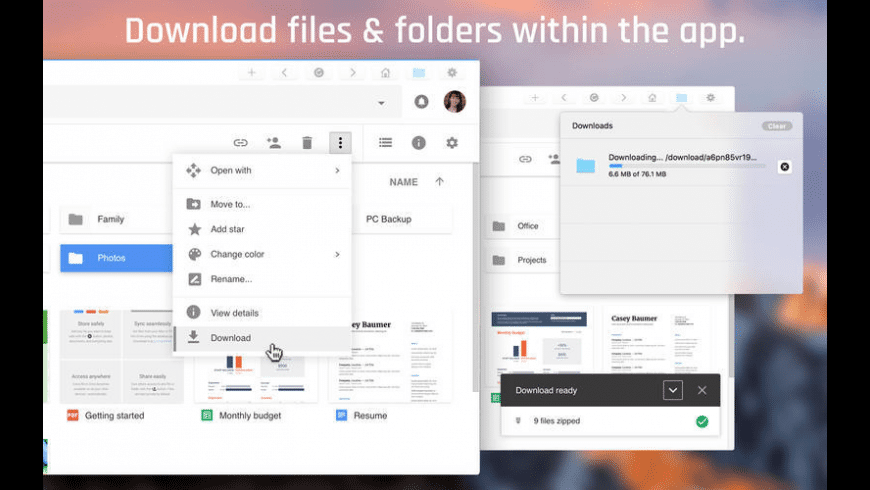
Task: Select the PC Backup folder
Action: coord(402,219)
